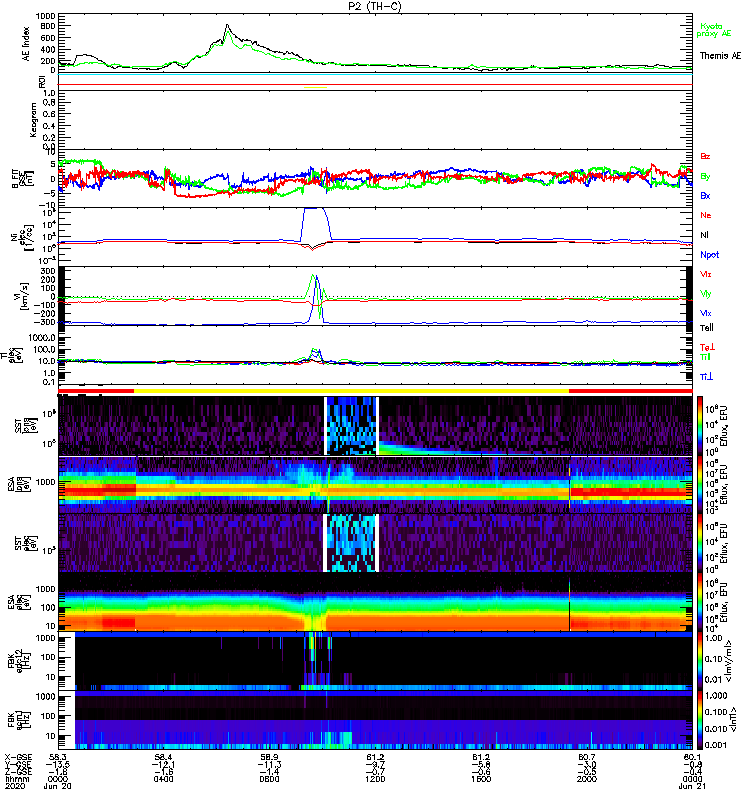
Task: Click the 2020 year label
Action: (x=15, y=786)
